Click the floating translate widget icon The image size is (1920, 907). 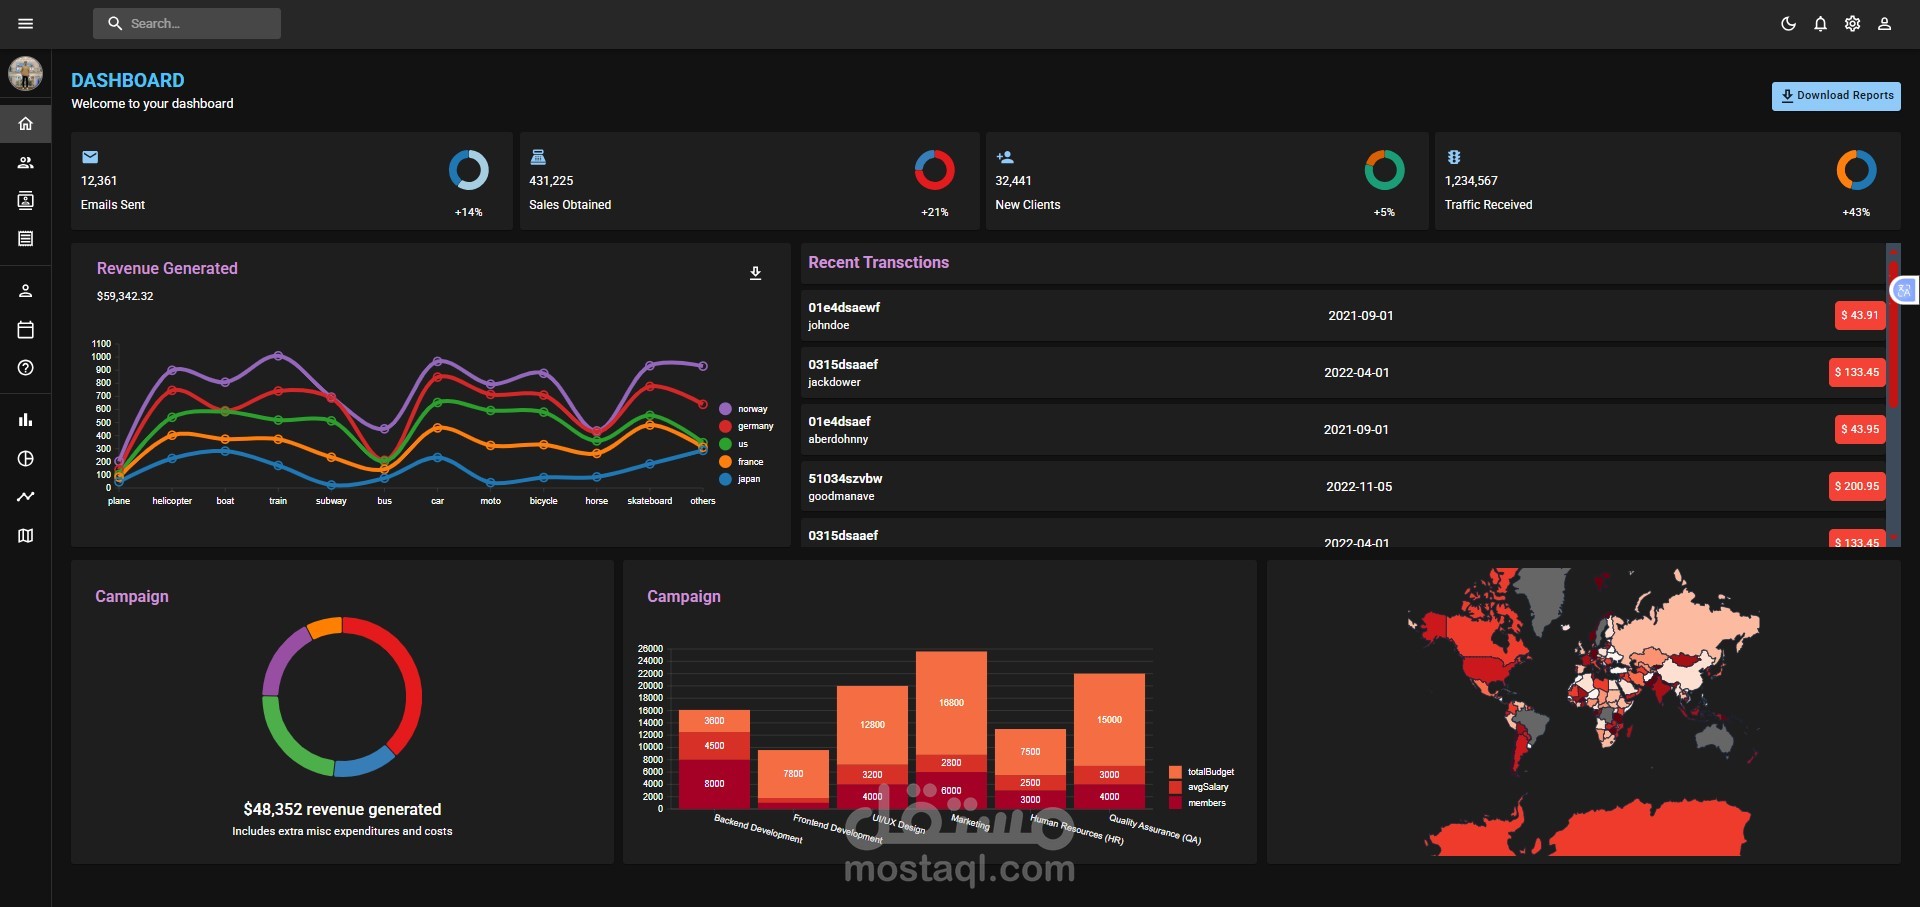point(1904,290)
